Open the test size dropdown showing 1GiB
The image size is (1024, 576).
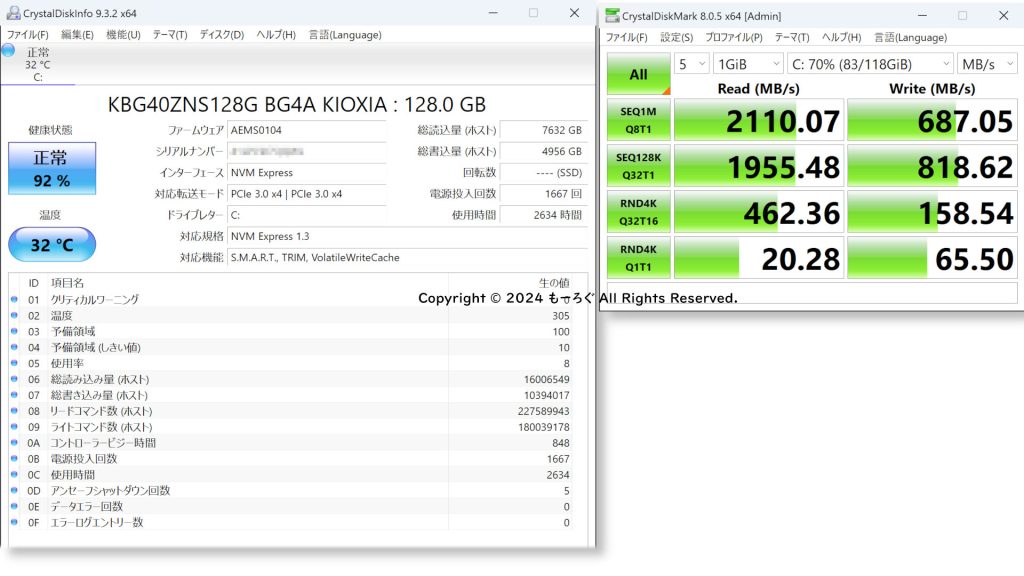pyautogui.click(x=748, y=64)
